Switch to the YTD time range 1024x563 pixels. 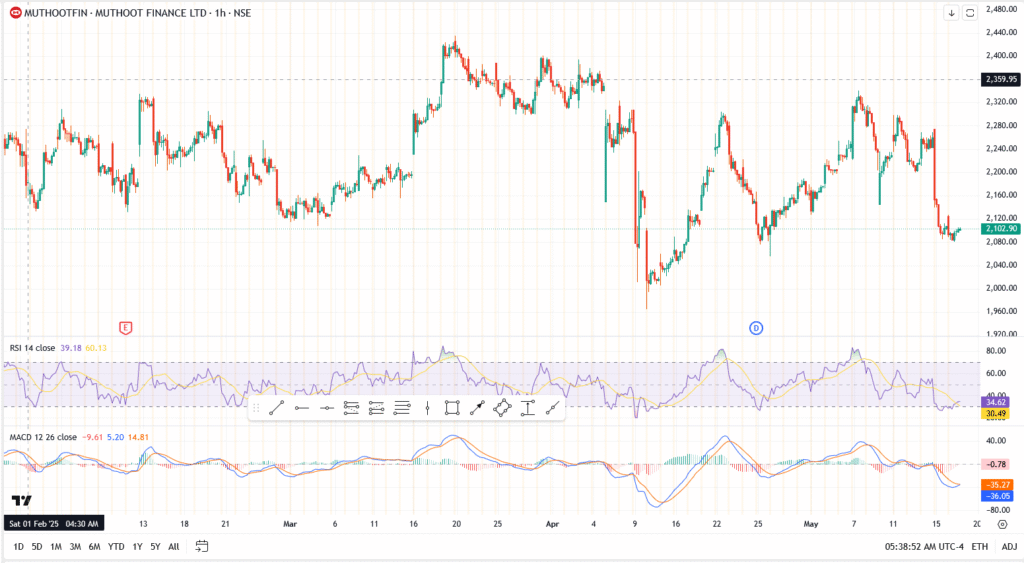coord(116,546)
